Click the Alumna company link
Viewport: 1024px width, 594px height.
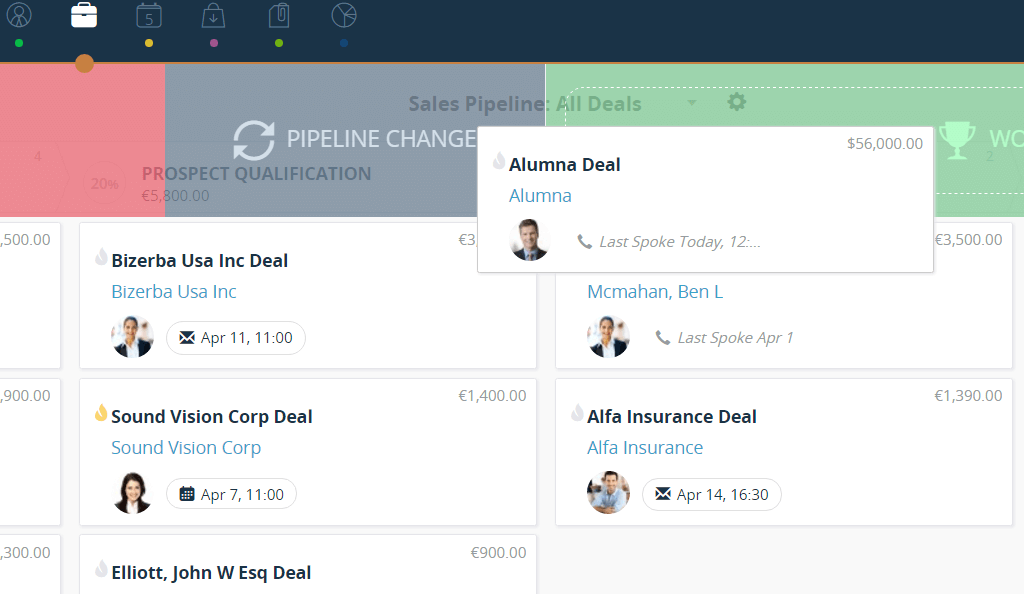[540, 196]
